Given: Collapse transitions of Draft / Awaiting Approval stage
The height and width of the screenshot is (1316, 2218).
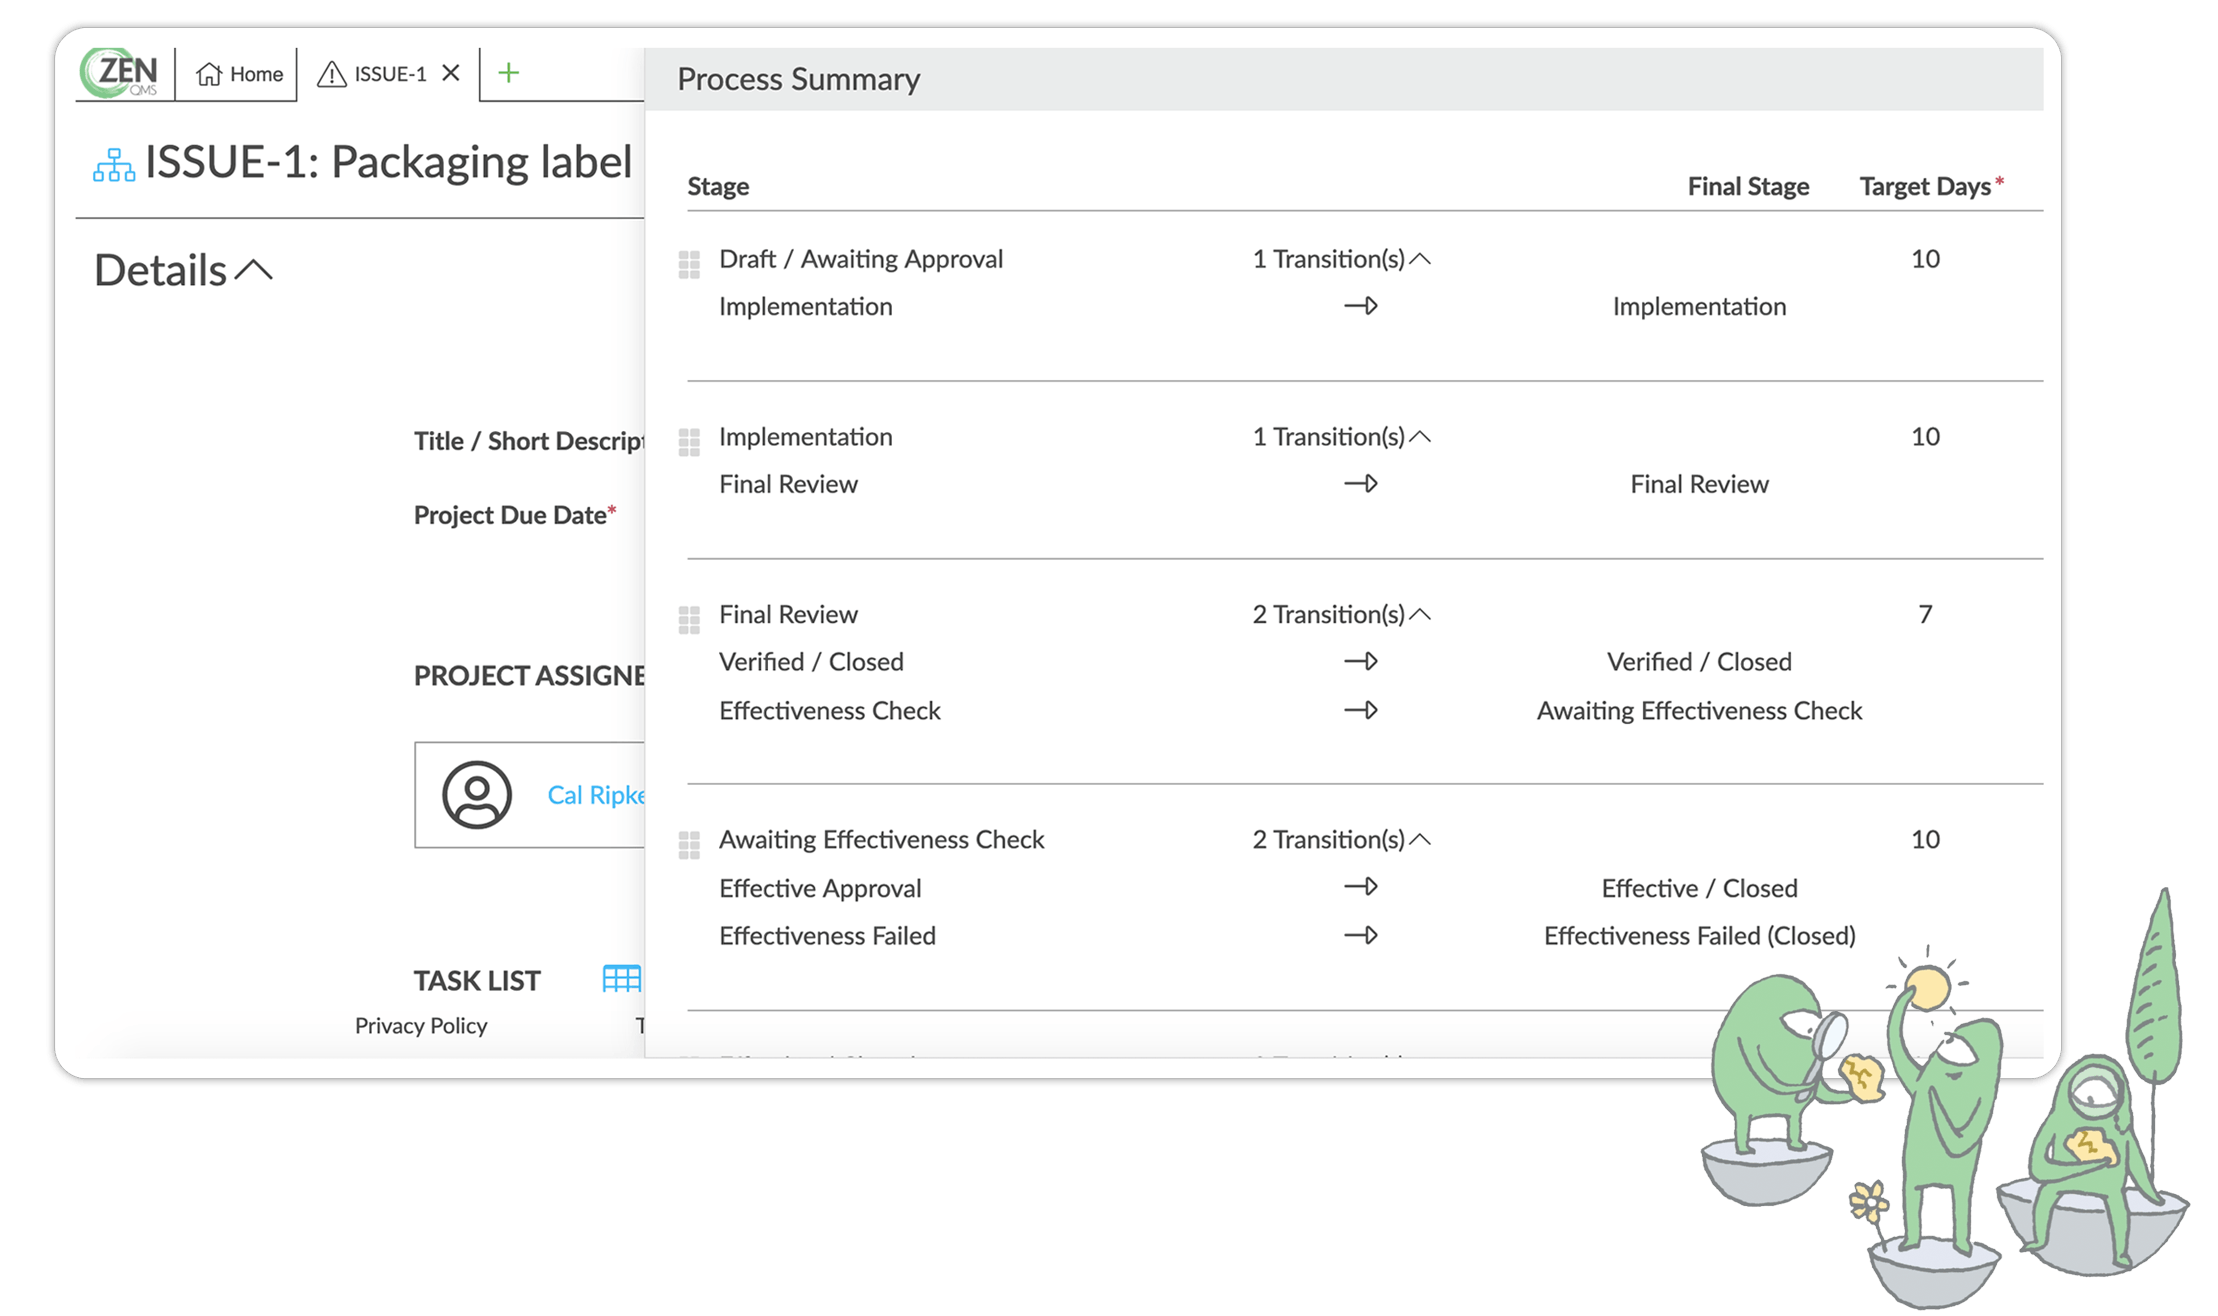Looking at the screenshot, I should pyautogui.click(x=1419, y=260).
